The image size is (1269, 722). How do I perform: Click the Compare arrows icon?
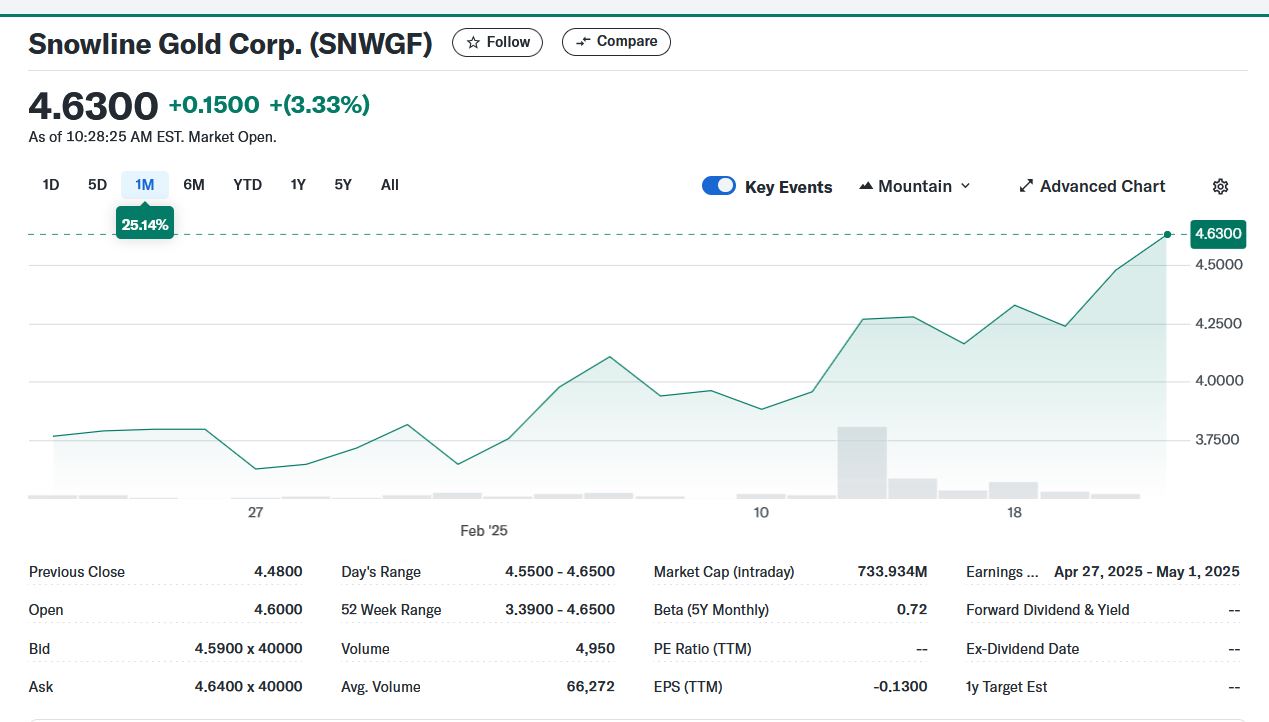coord(584,42)
